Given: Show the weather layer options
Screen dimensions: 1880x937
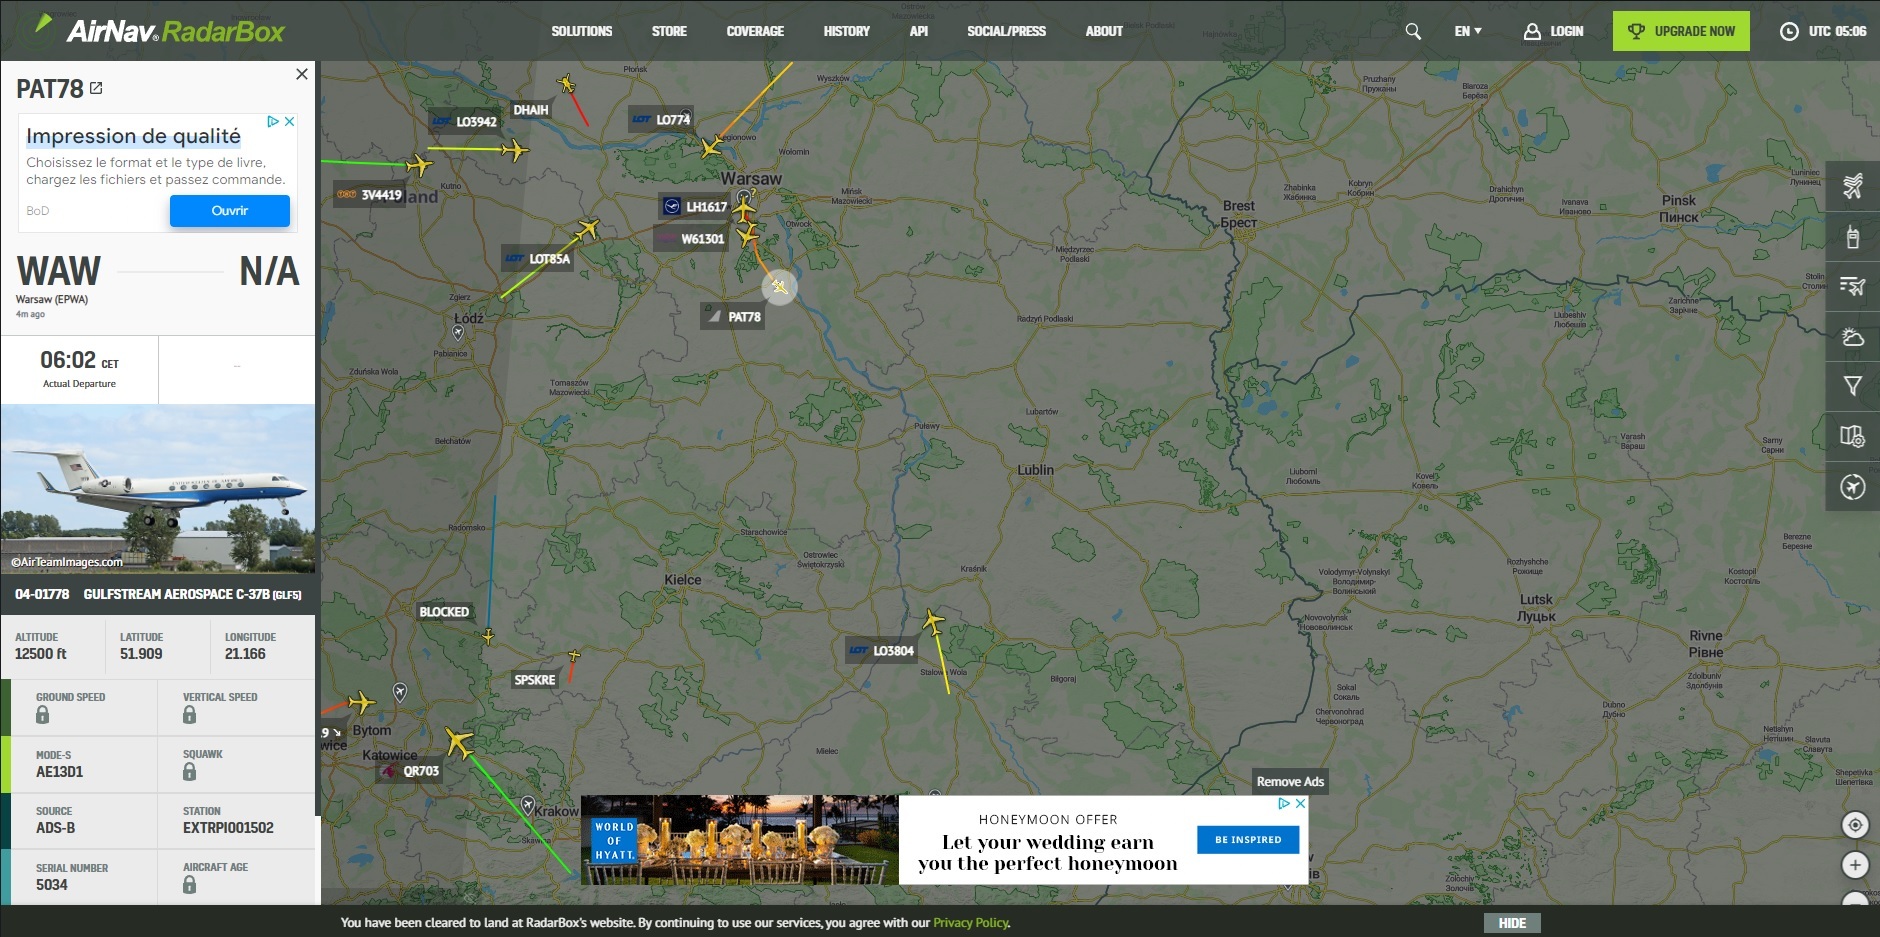Looking at the screenshot, I should click(1852, 336).
